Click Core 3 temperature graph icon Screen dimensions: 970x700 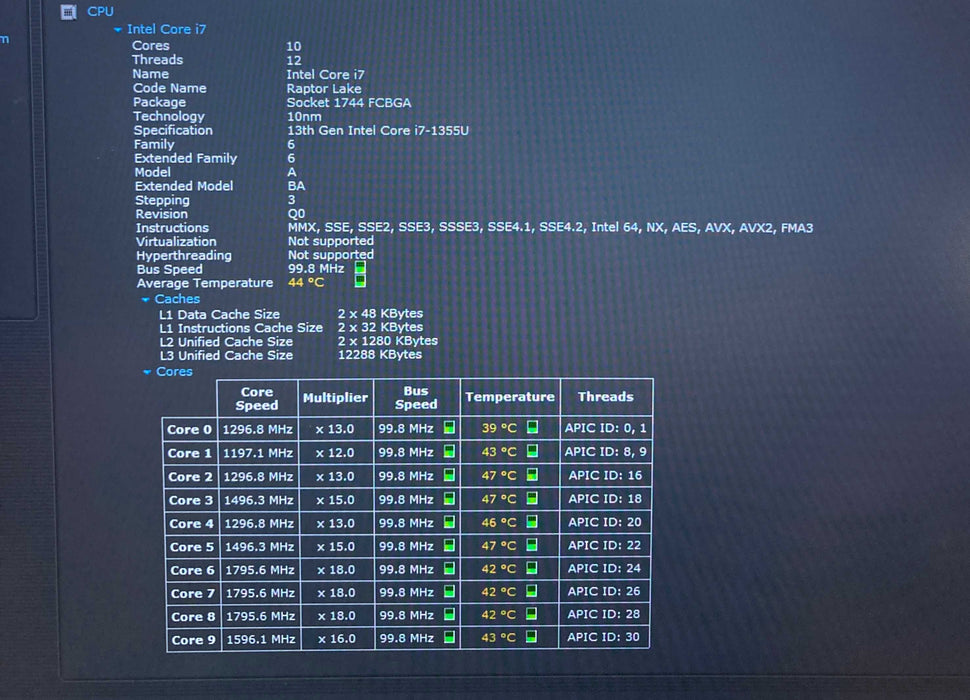click(532, 498)
